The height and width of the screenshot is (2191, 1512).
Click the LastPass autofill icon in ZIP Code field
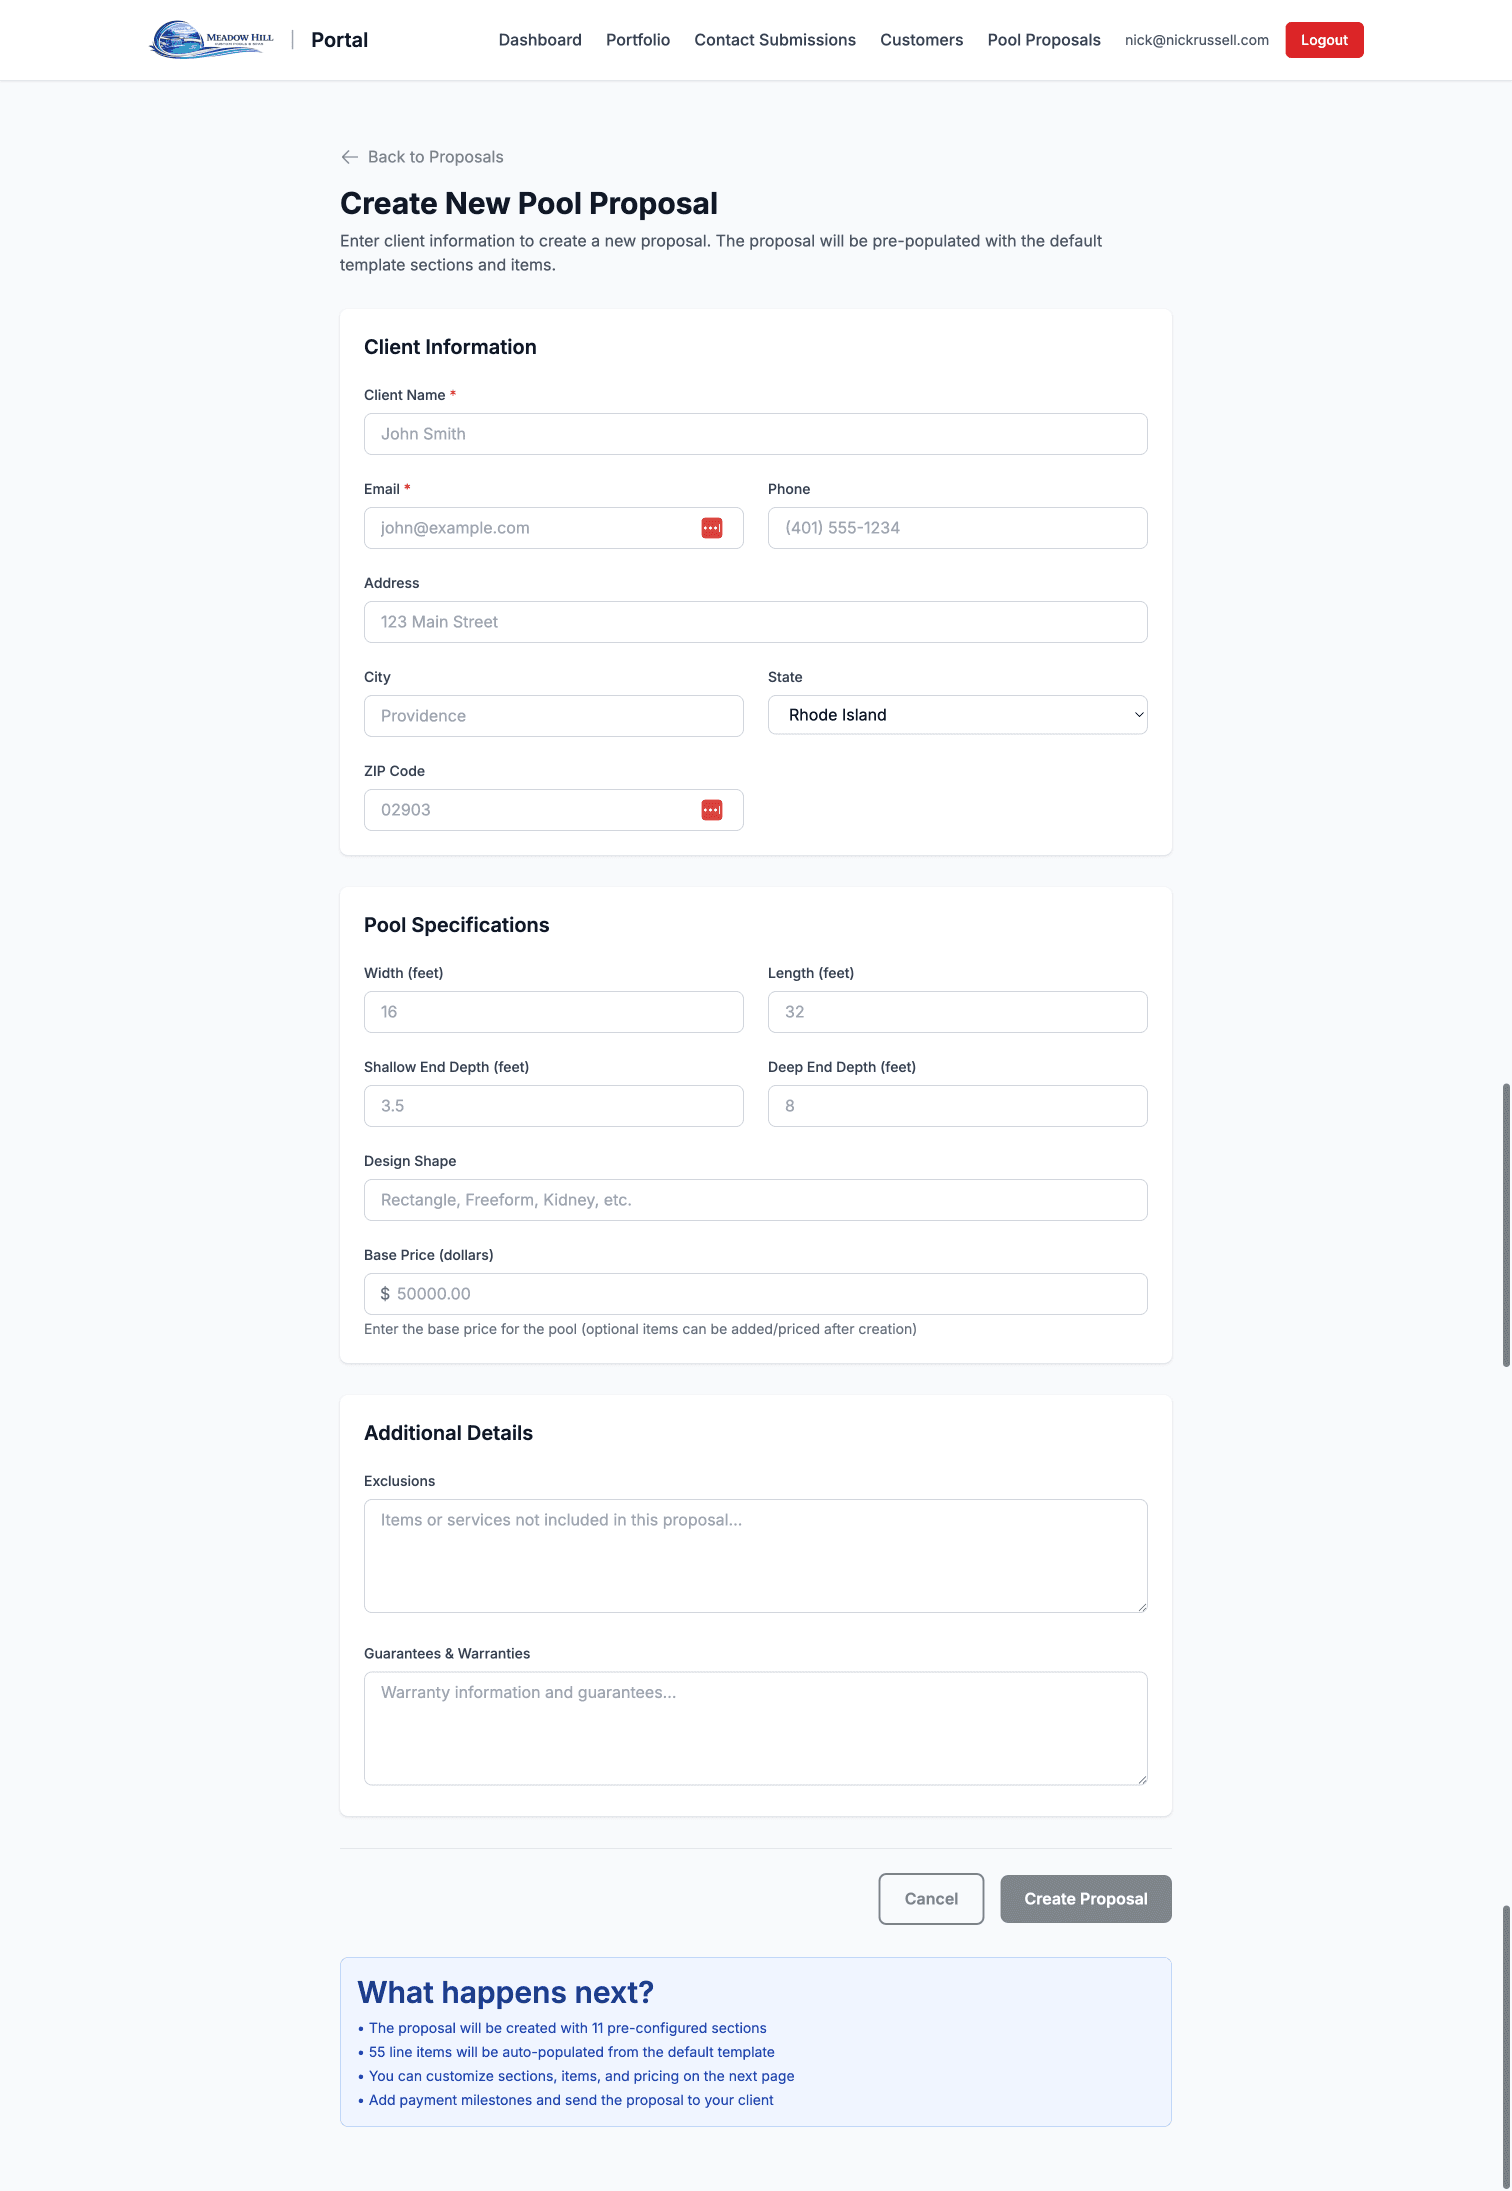(x=712, y=809)
